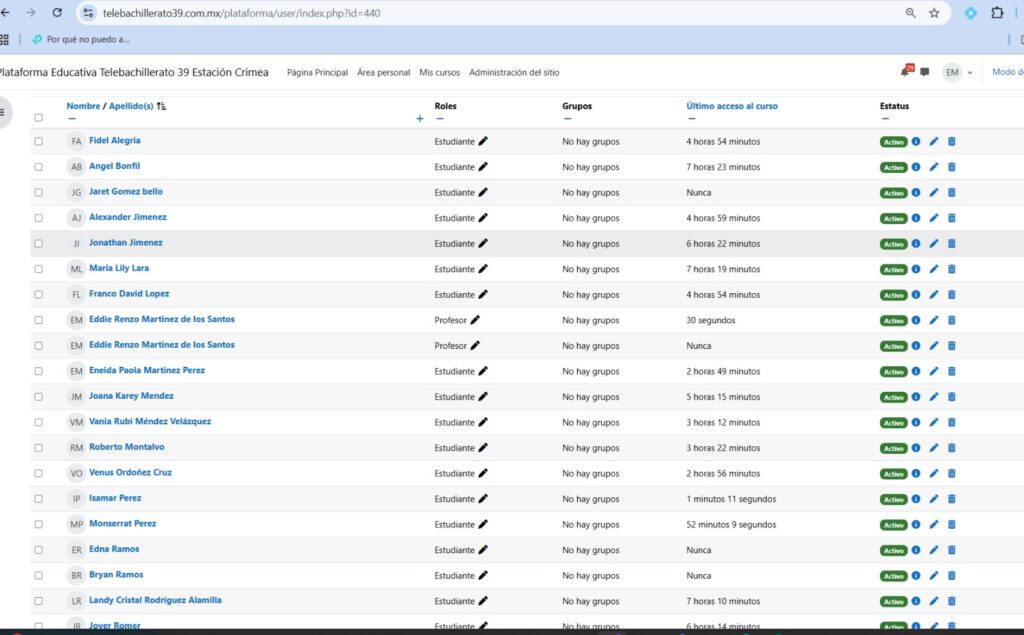Open Administración del sitio menu item
Screen dimensions: 1024x635
pyautogui.click(x=514, y=73)
